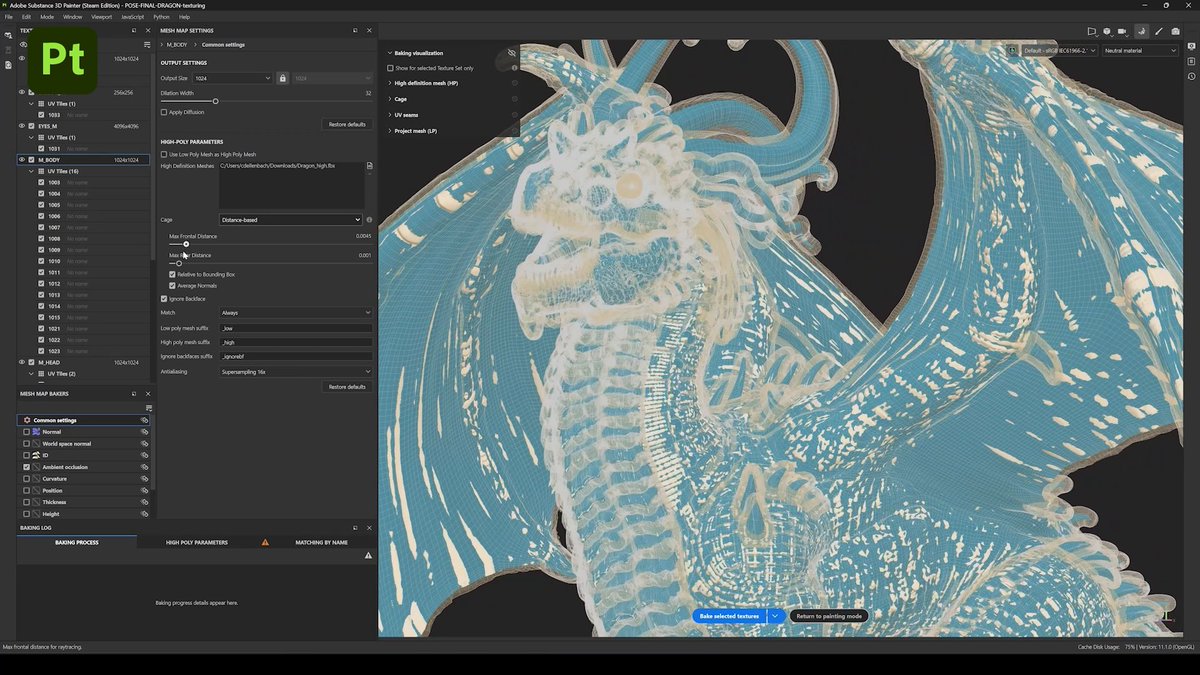The image size is (1200, 675).
Task: Click the Max Frontal Distance slider handle
Action: point(186,244)
